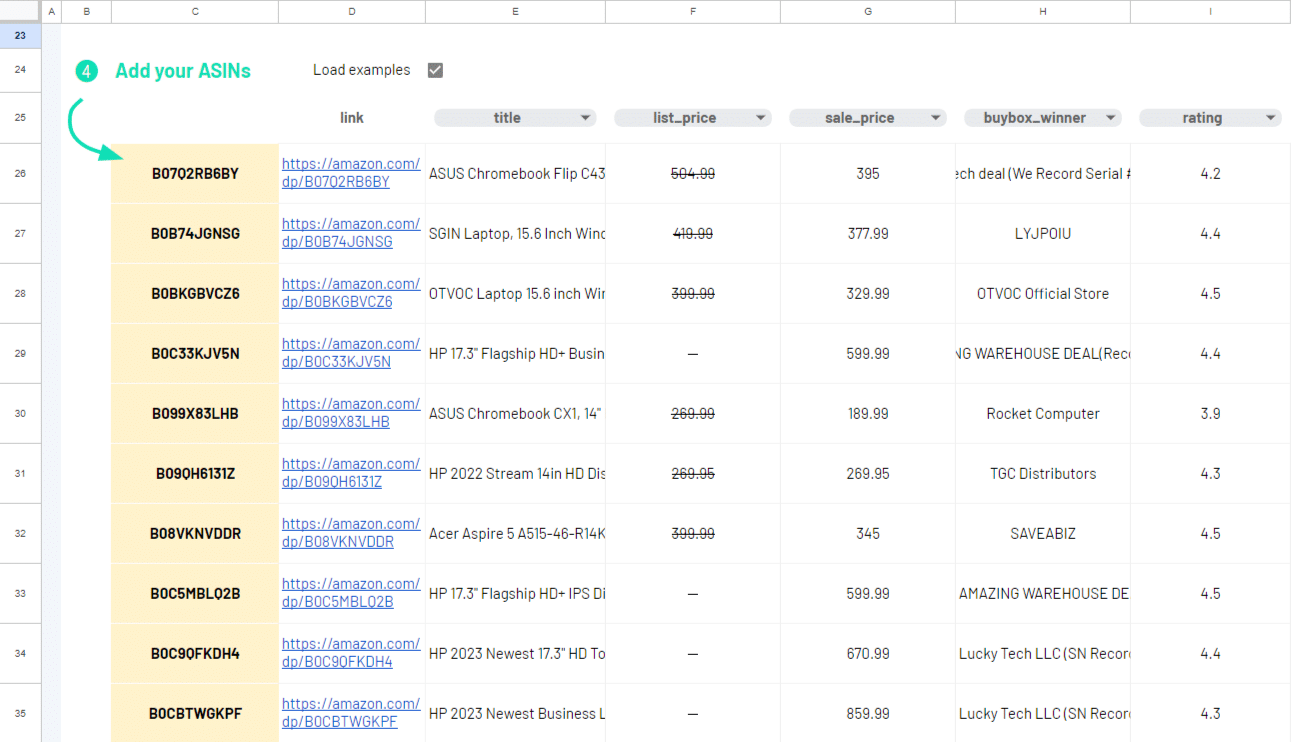Click the SGIN Laptop title cell
Screen dimensions: 1291x742
point(515,234)
